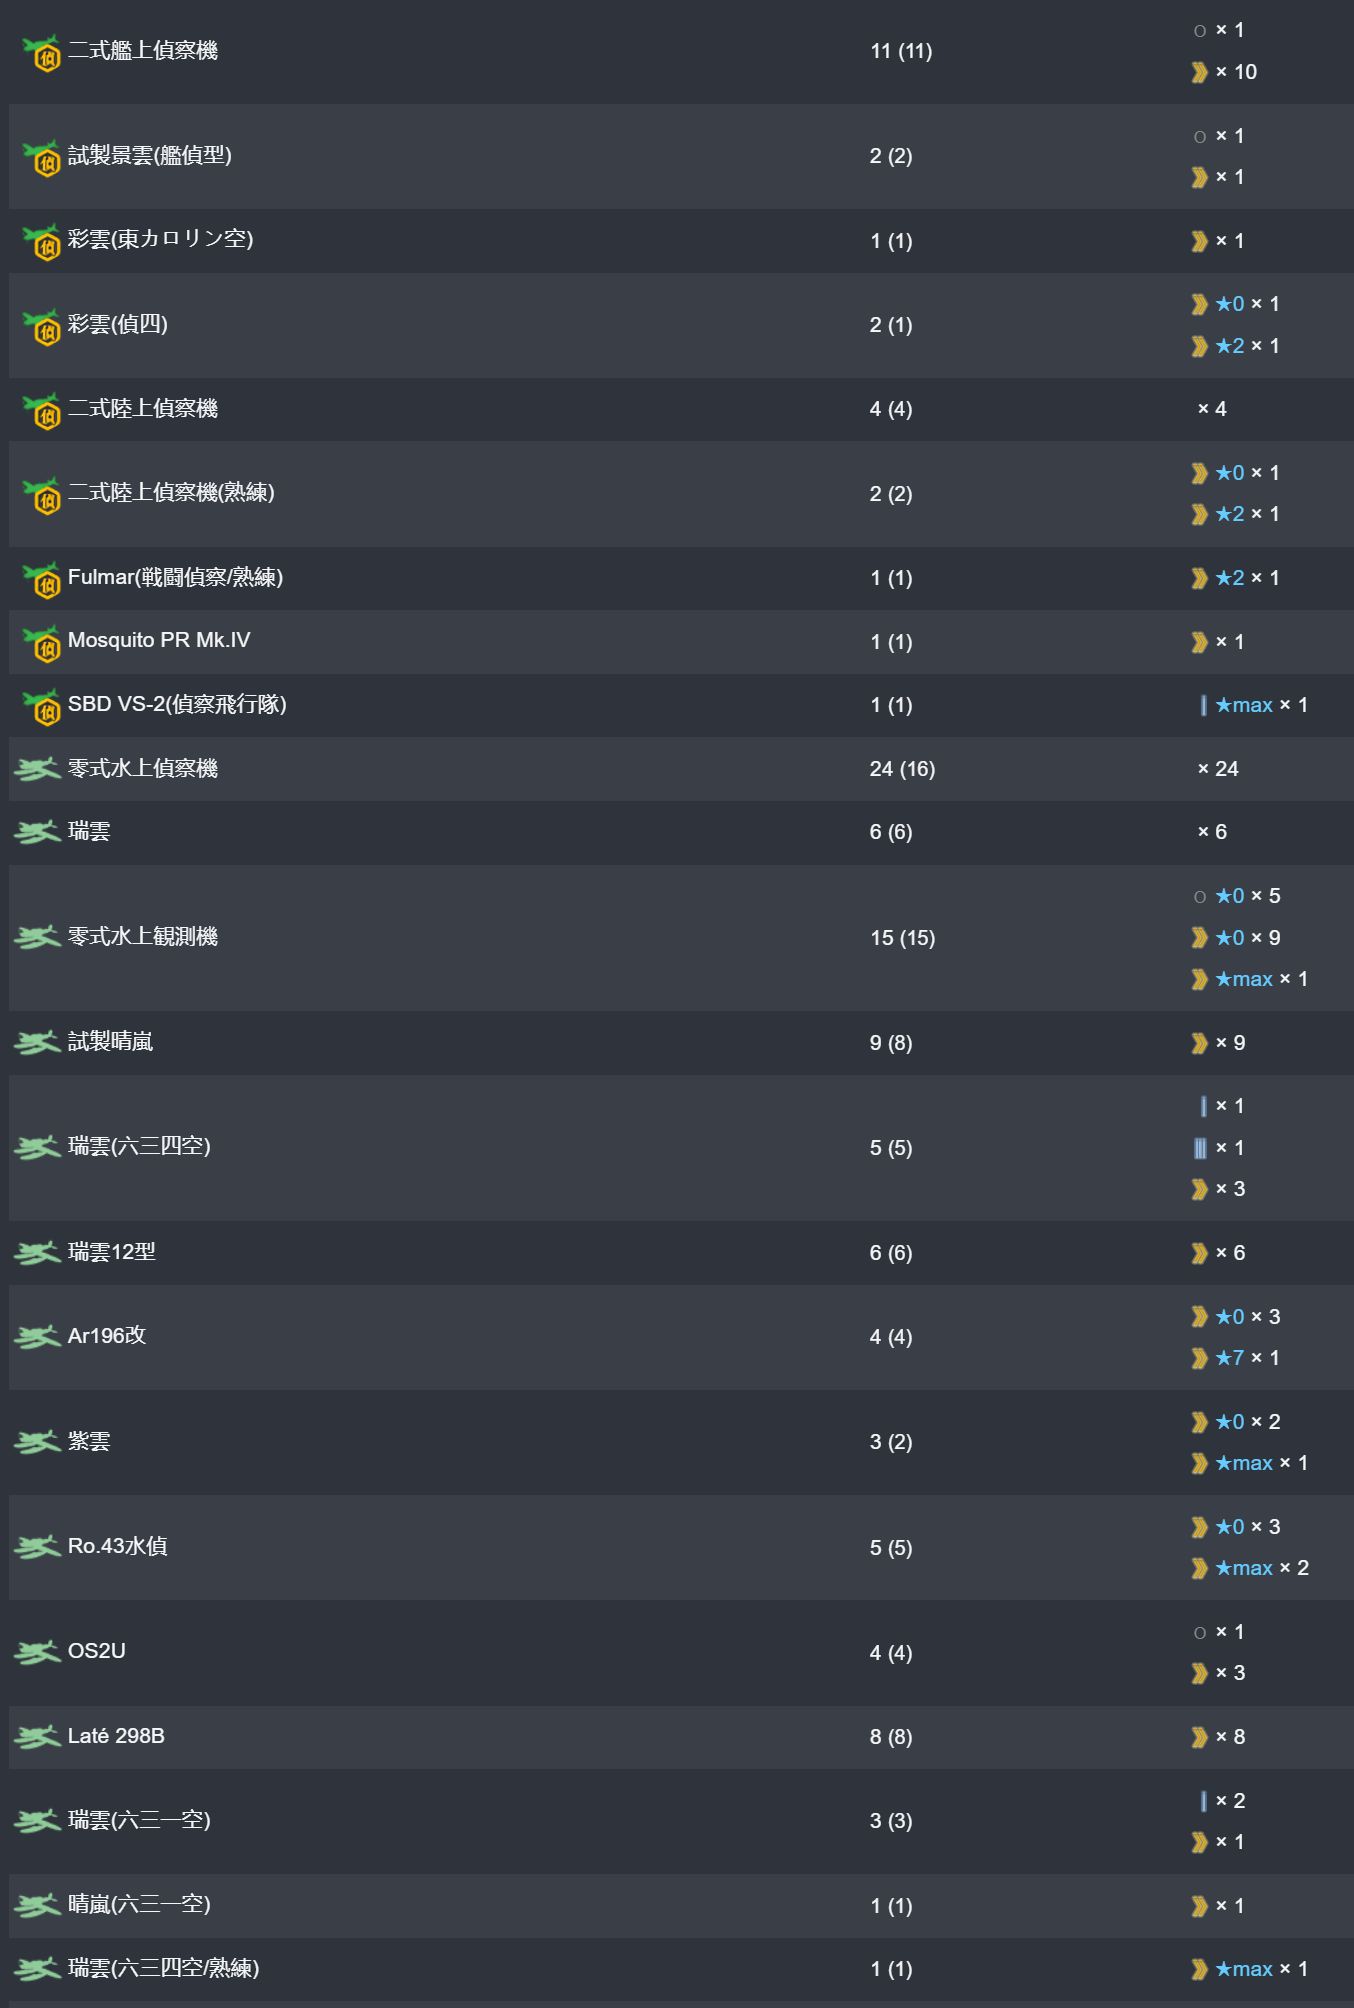1354x2008 pixels.
Task: Click the gold chevron beside 試製晴嵐 ×9
Action: [x=1199, y=1044]
